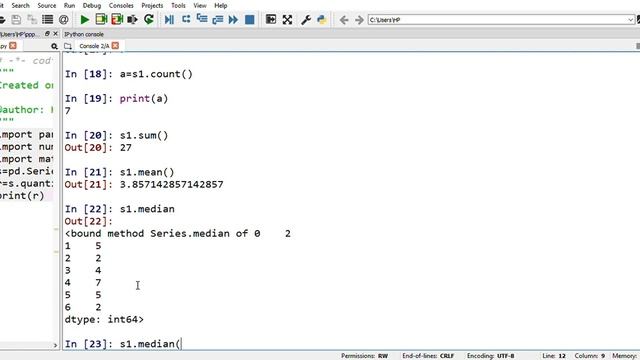
Task: Click the In [18] a=s1.count() line
Action: [x=129, y=74]
